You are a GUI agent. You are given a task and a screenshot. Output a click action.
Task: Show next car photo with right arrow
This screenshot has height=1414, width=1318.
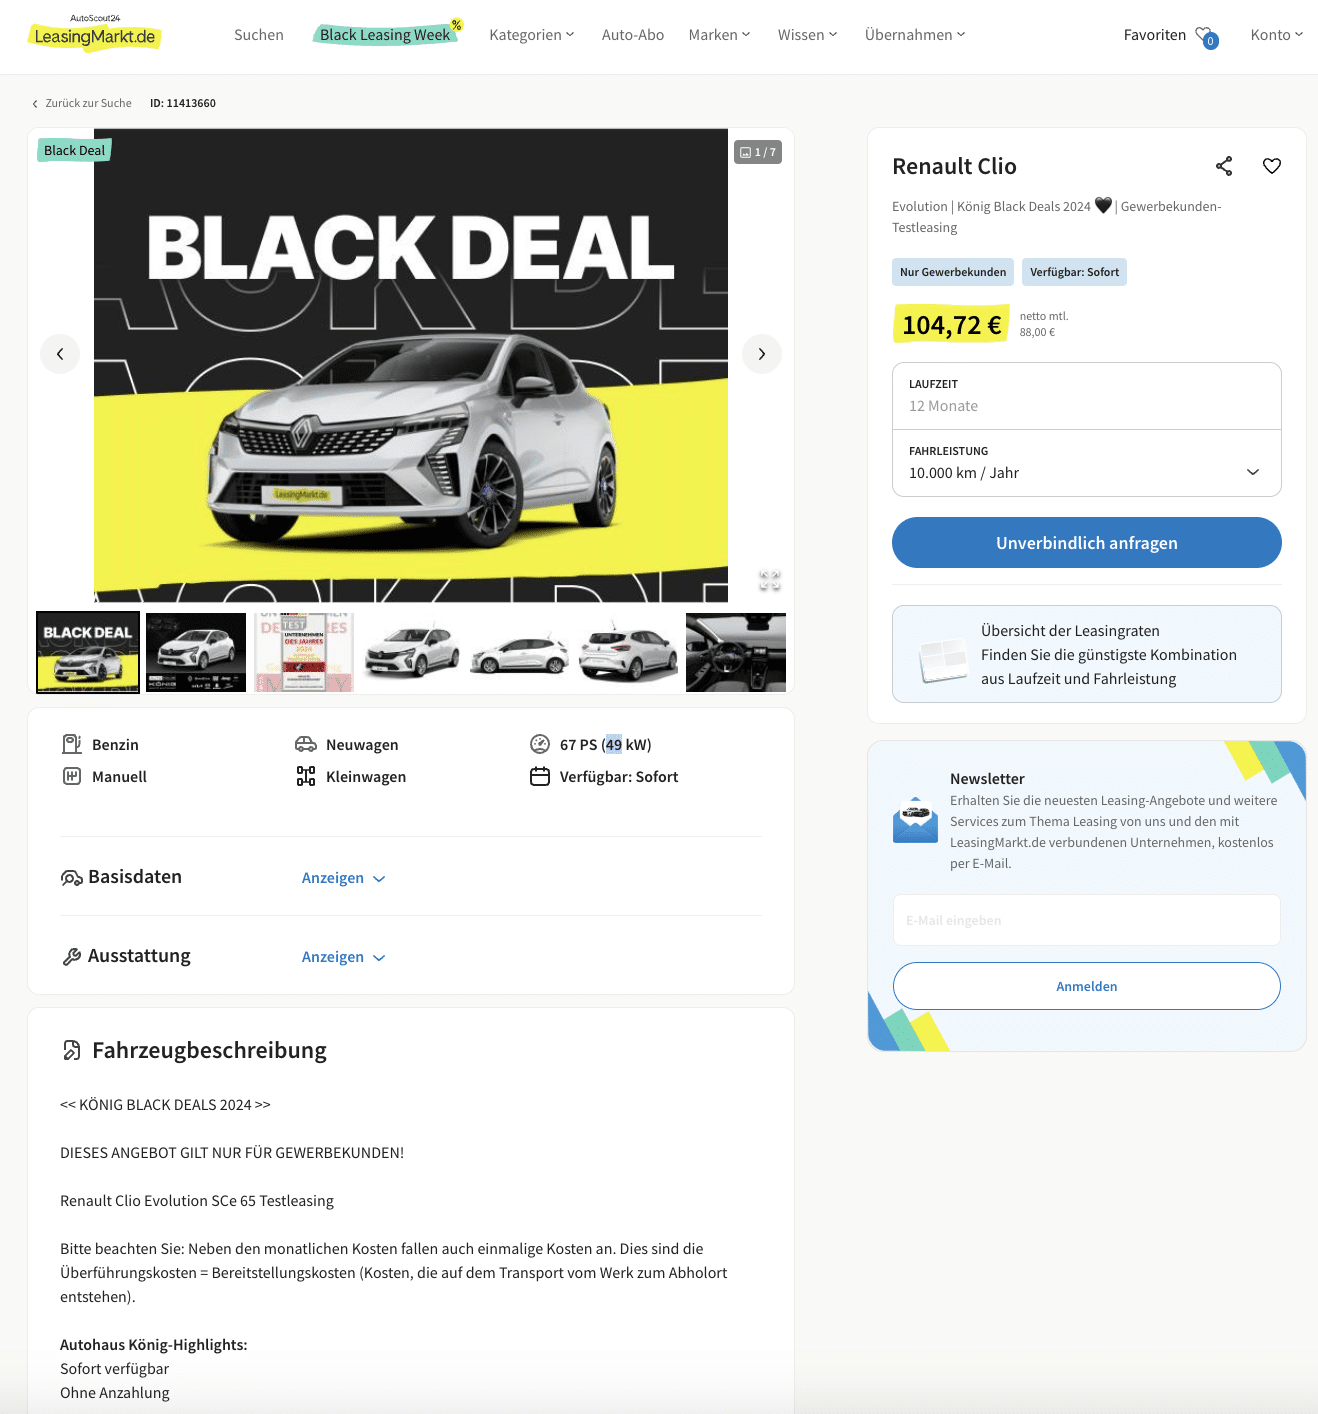(762, 354)
